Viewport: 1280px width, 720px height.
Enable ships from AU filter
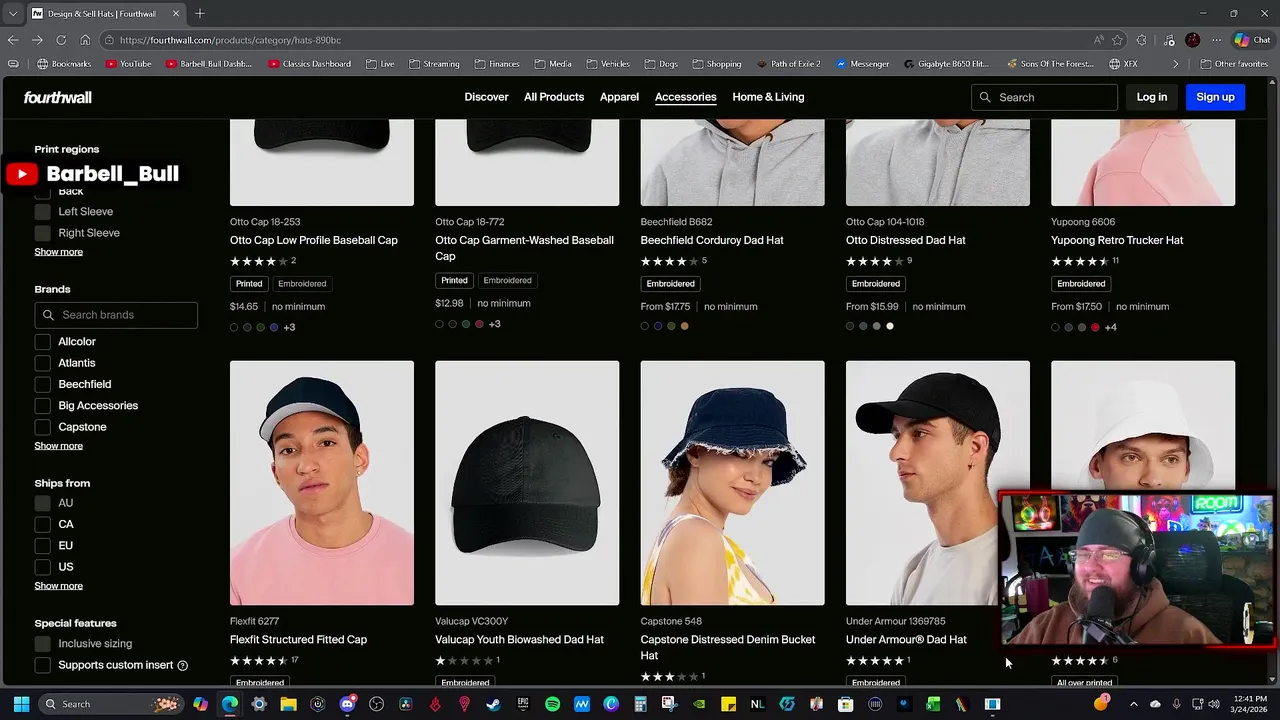click(x=42, y=503)
